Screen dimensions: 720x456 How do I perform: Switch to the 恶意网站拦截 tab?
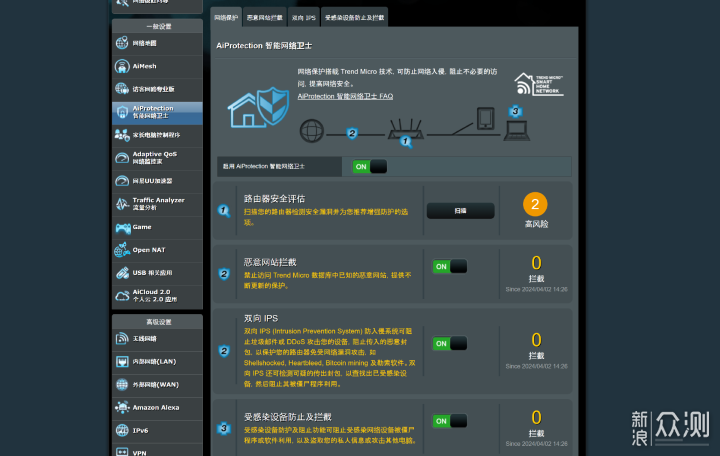(264, 17)
